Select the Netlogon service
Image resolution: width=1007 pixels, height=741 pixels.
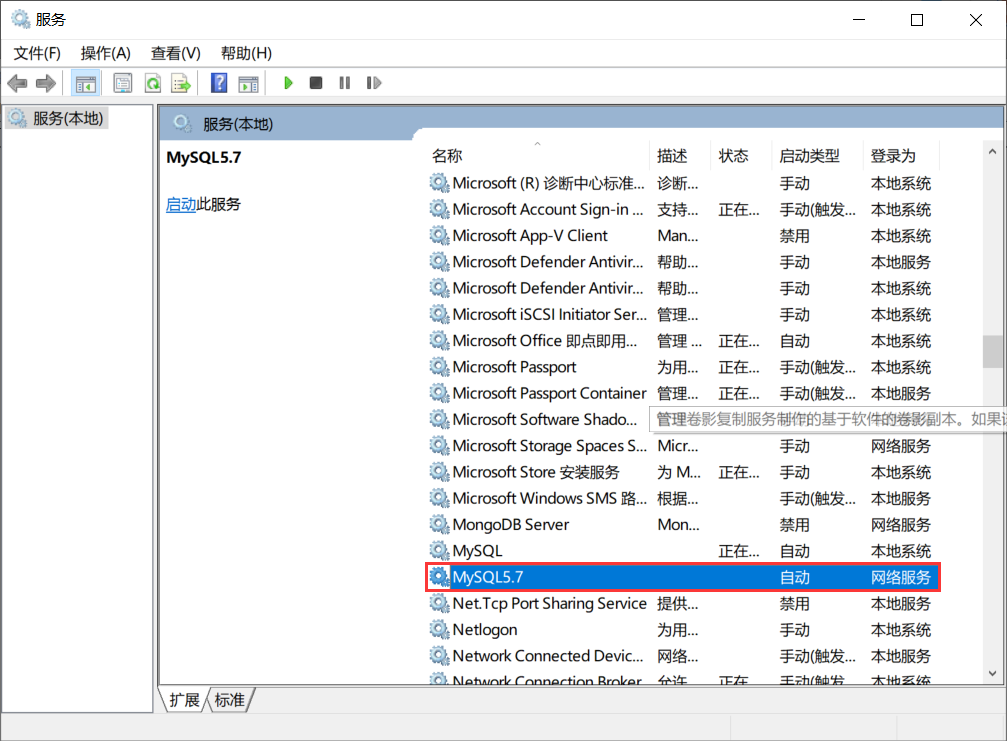click(x=683, y=630)
